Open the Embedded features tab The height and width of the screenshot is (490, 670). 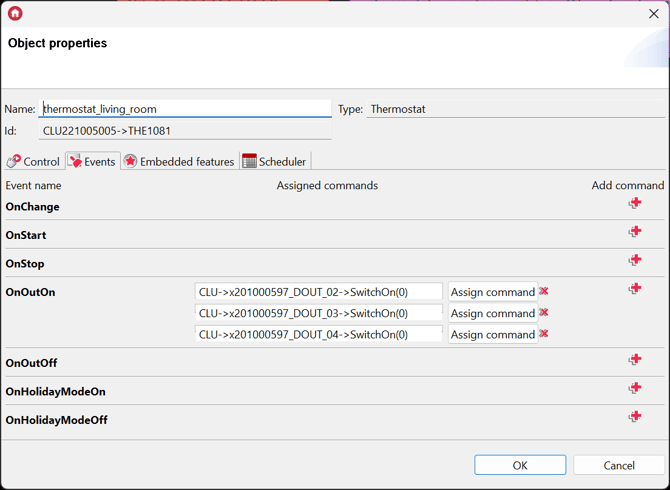179,161
